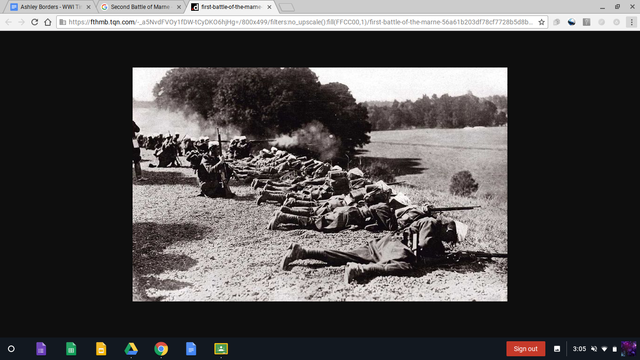The width and height of the screenshot is (640, 360).
Task: Click the grey round extension left of the last extension
Action: pyautogui.click(x=602, y=22)
